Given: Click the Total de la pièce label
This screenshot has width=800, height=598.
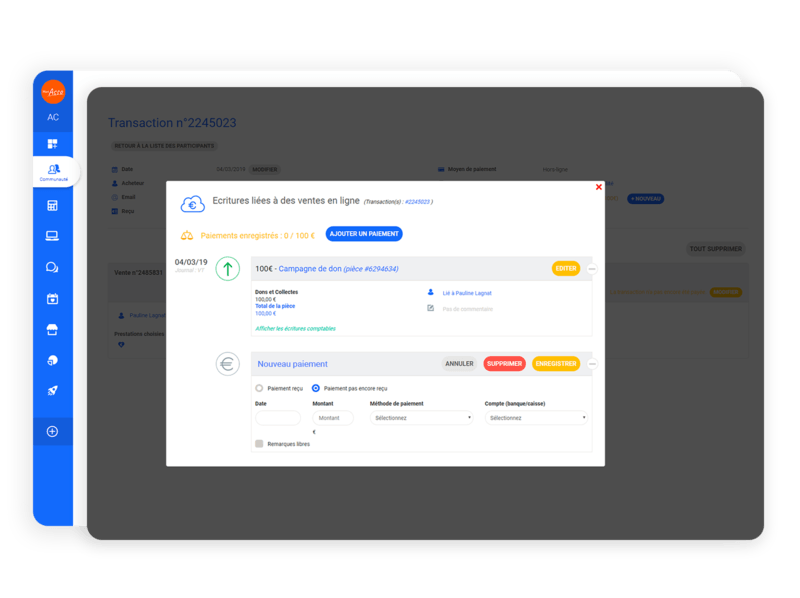Looking at the screenshot, I should click(x=275, y=306).
